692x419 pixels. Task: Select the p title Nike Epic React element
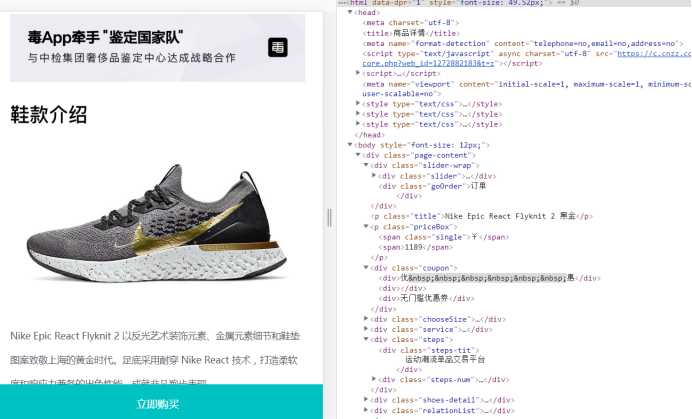[482, 216]
